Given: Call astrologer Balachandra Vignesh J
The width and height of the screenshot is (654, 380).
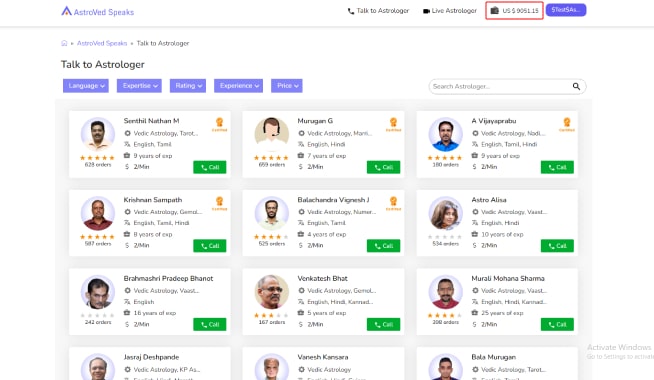Looking at the screenshot, I should tap(383, 246).
